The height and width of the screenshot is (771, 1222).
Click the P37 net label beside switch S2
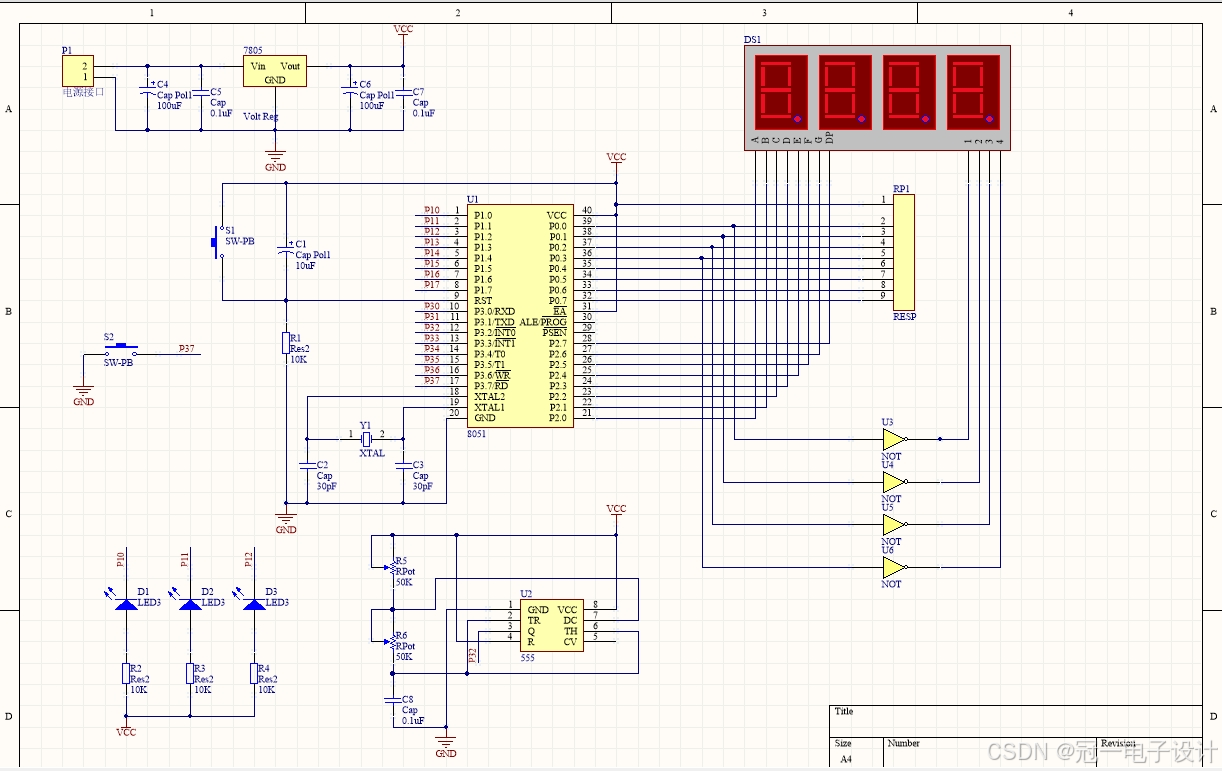186,348
